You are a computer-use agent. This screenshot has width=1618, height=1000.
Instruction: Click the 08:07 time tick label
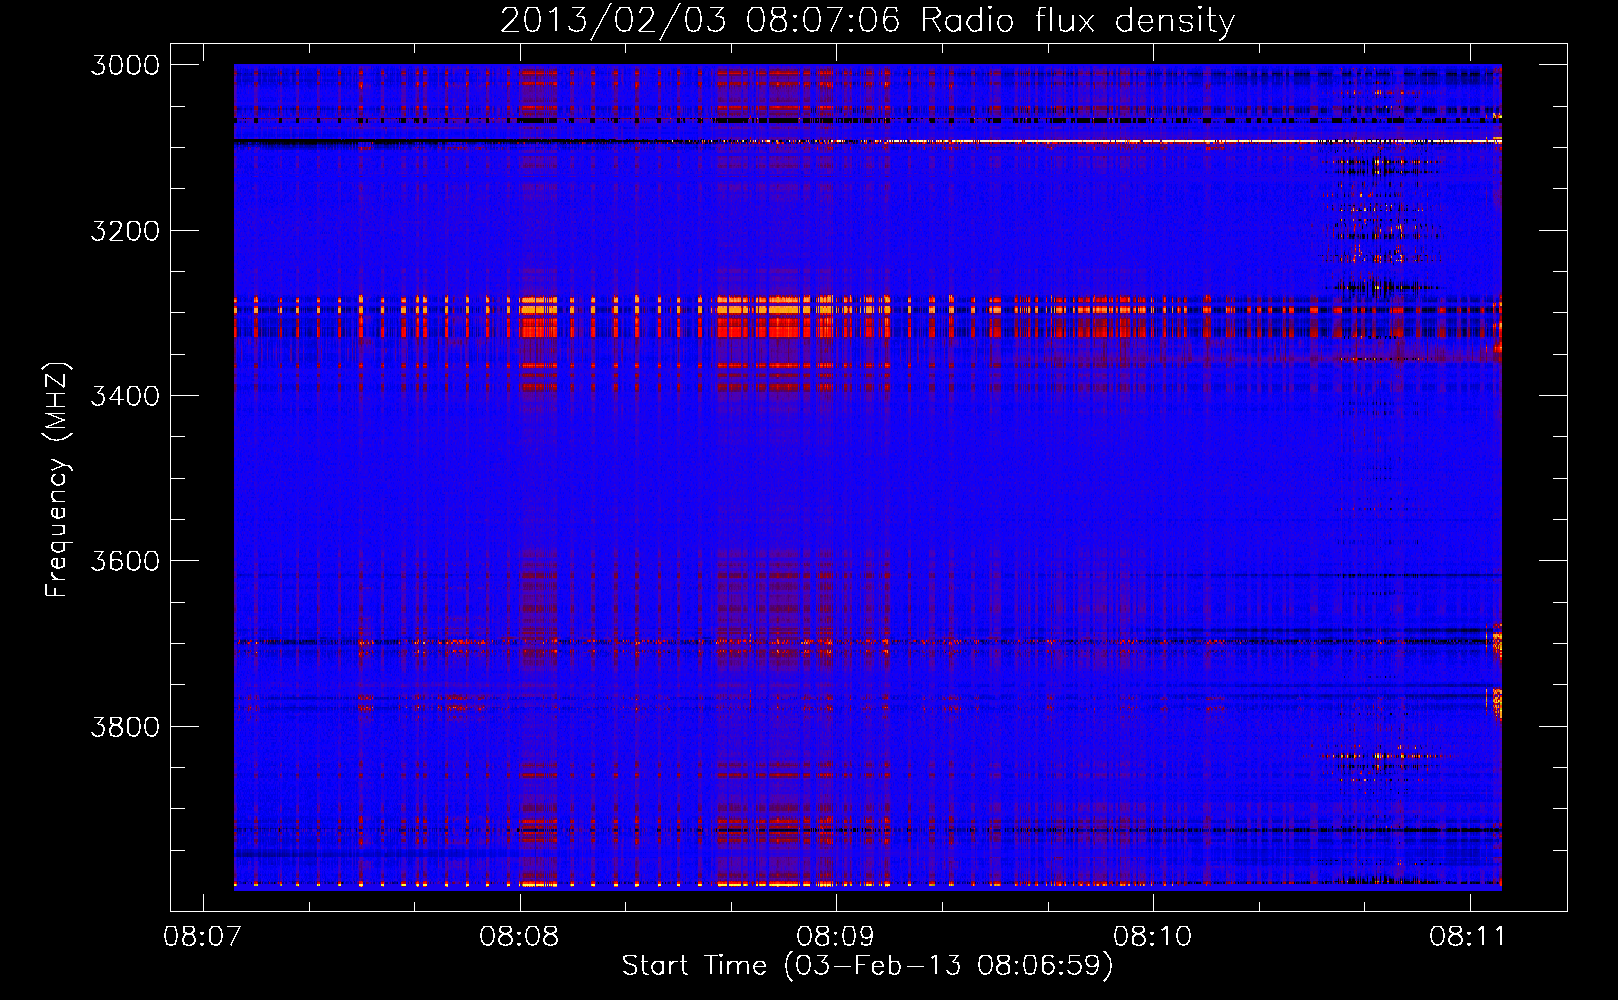click(203, 937)
